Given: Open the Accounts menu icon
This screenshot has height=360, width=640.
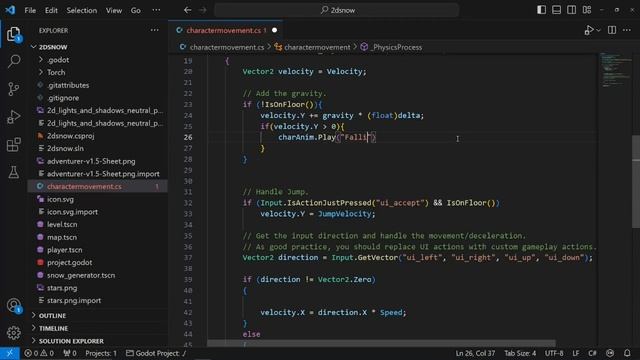Looking at the screenshot, I should pyautogui.click(x=13, y=306).
